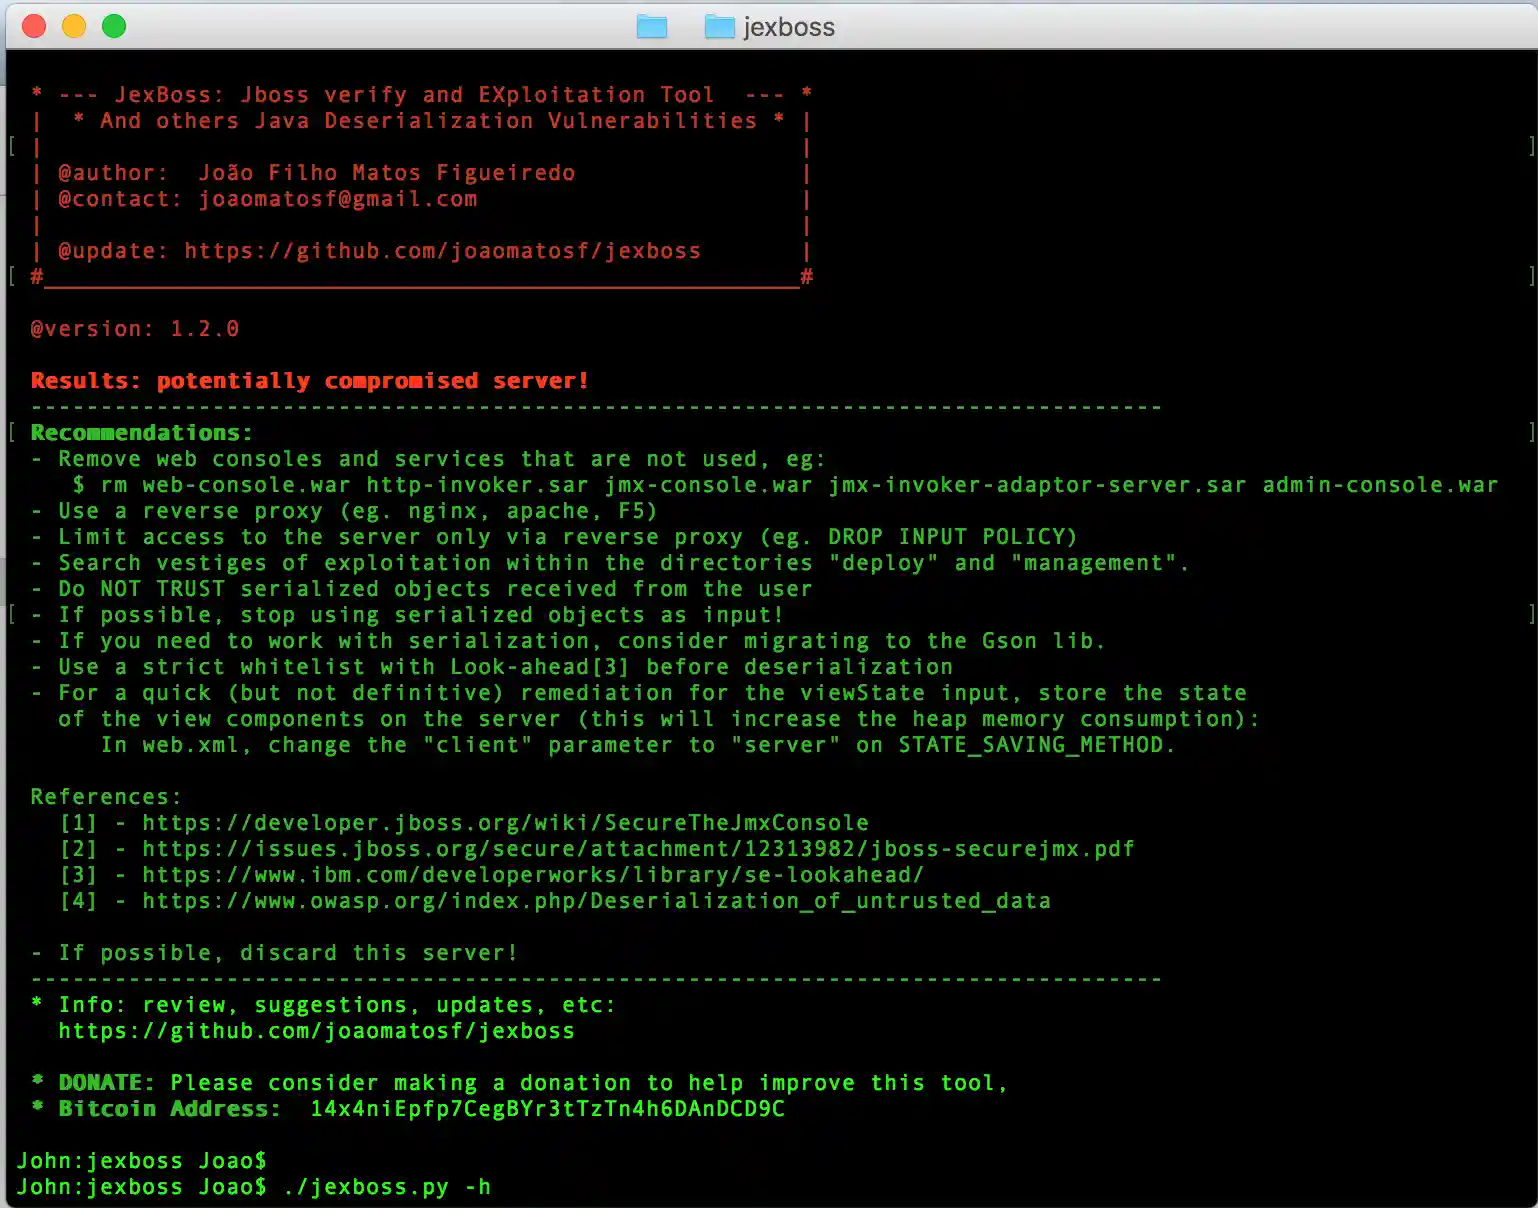Click "If possible, stop using serialized objects" line
Viewport: 1538px width, 1208px height.
(407, 615)
